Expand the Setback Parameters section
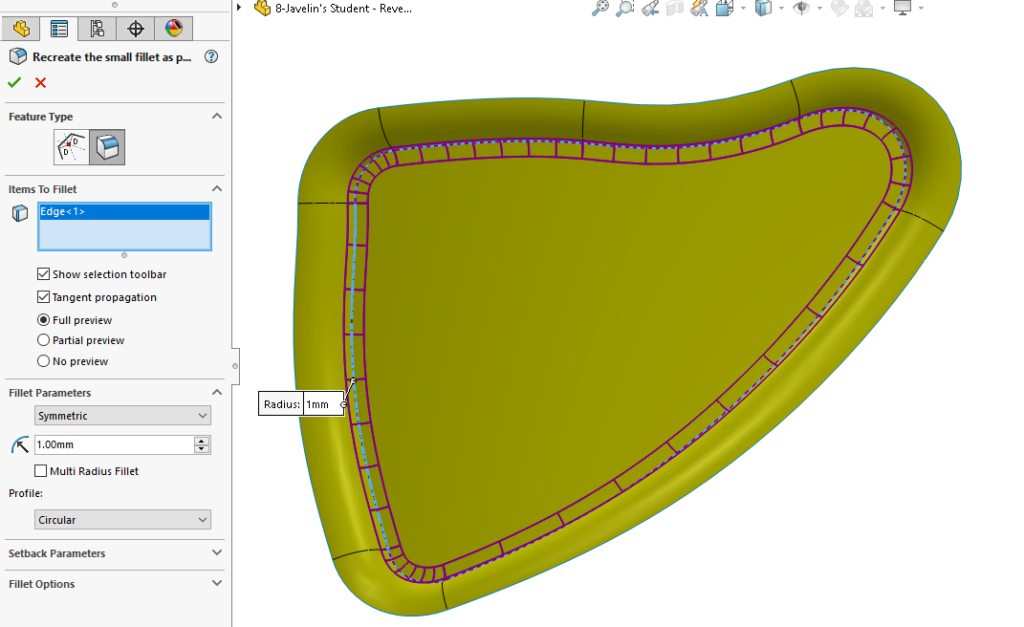Viewport: 1024px width, 627px height. tap(217, 553)
